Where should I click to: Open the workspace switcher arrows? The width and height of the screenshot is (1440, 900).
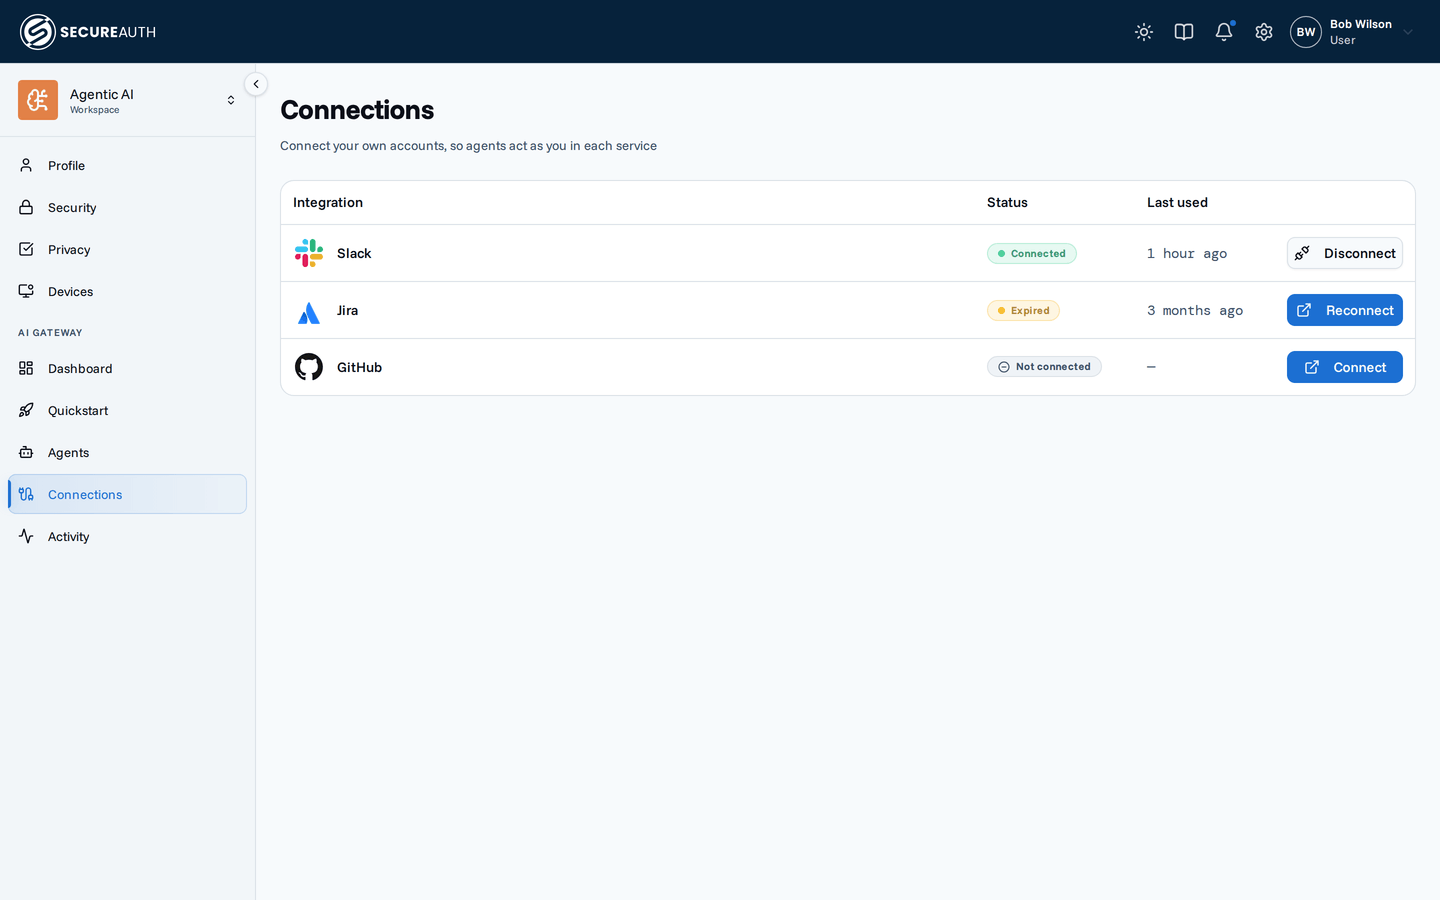231,100
